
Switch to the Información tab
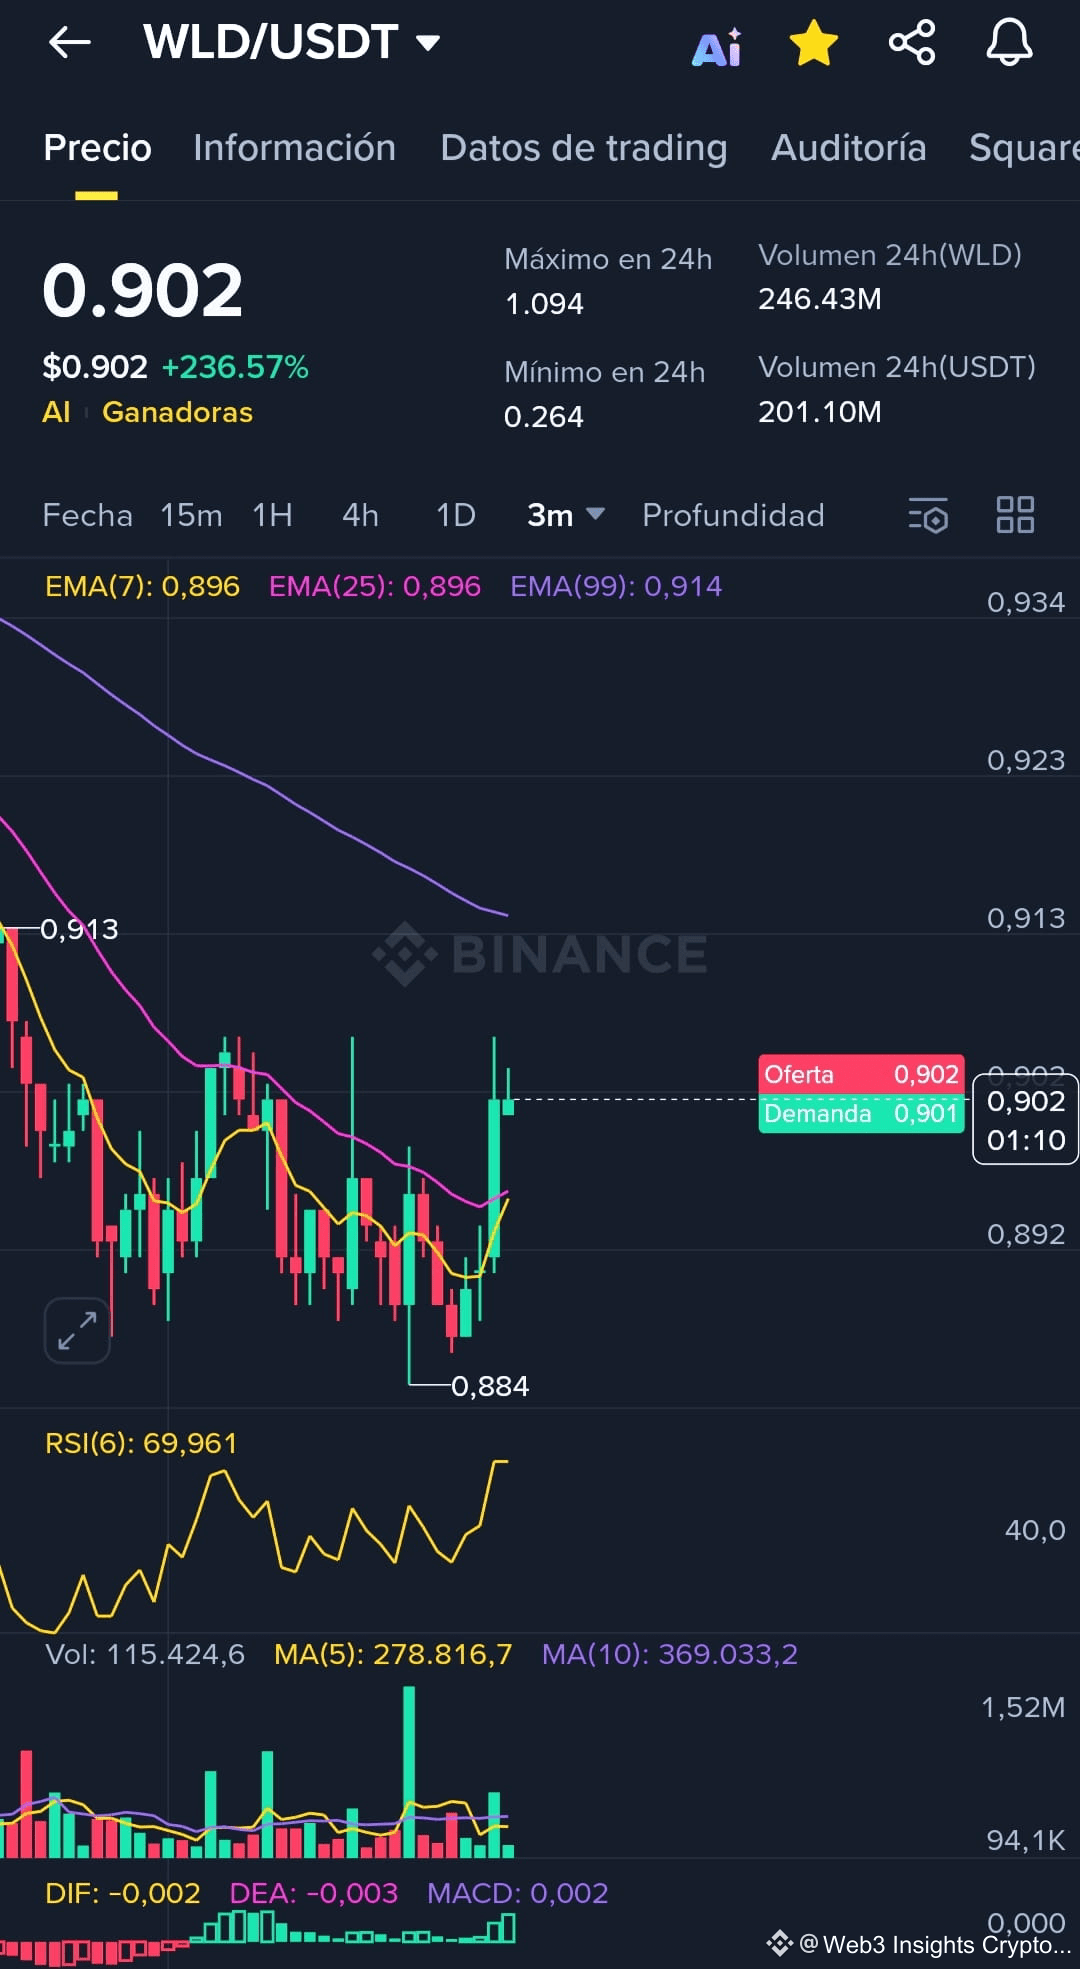pos(294,148)
